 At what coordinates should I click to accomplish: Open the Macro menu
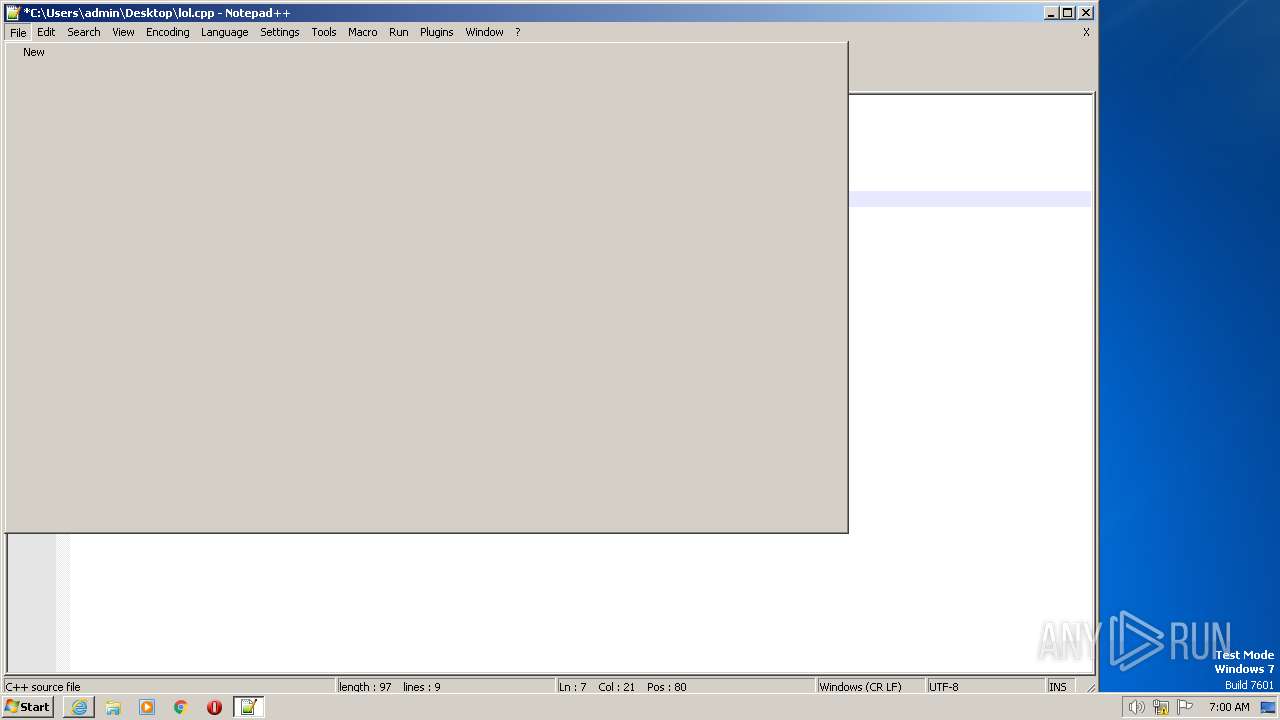[363, 32]
